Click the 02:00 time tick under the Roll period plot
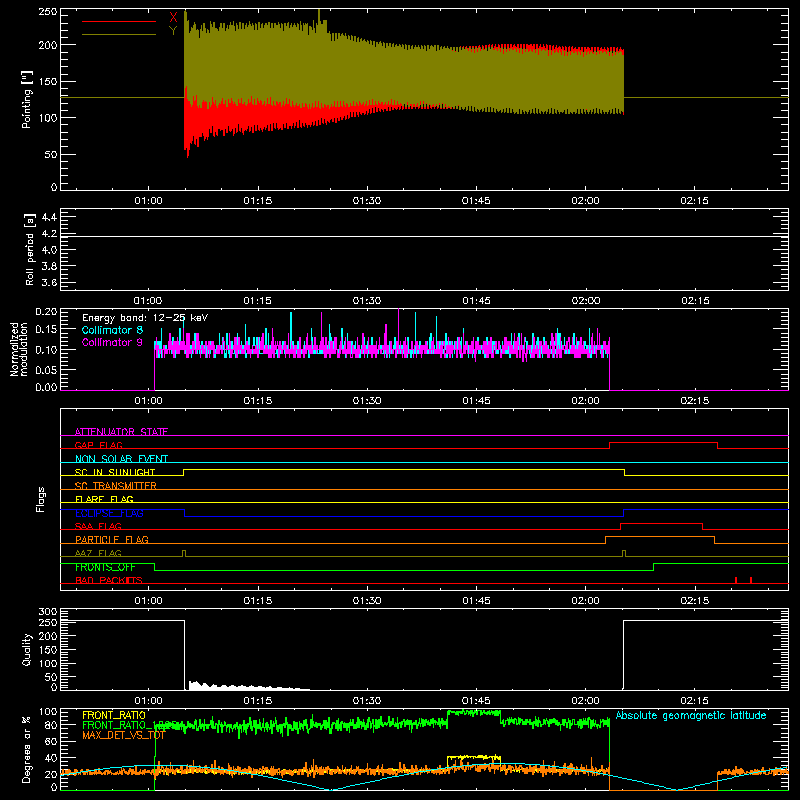Viewport: 800px width, 800px height. click(586, 301)
